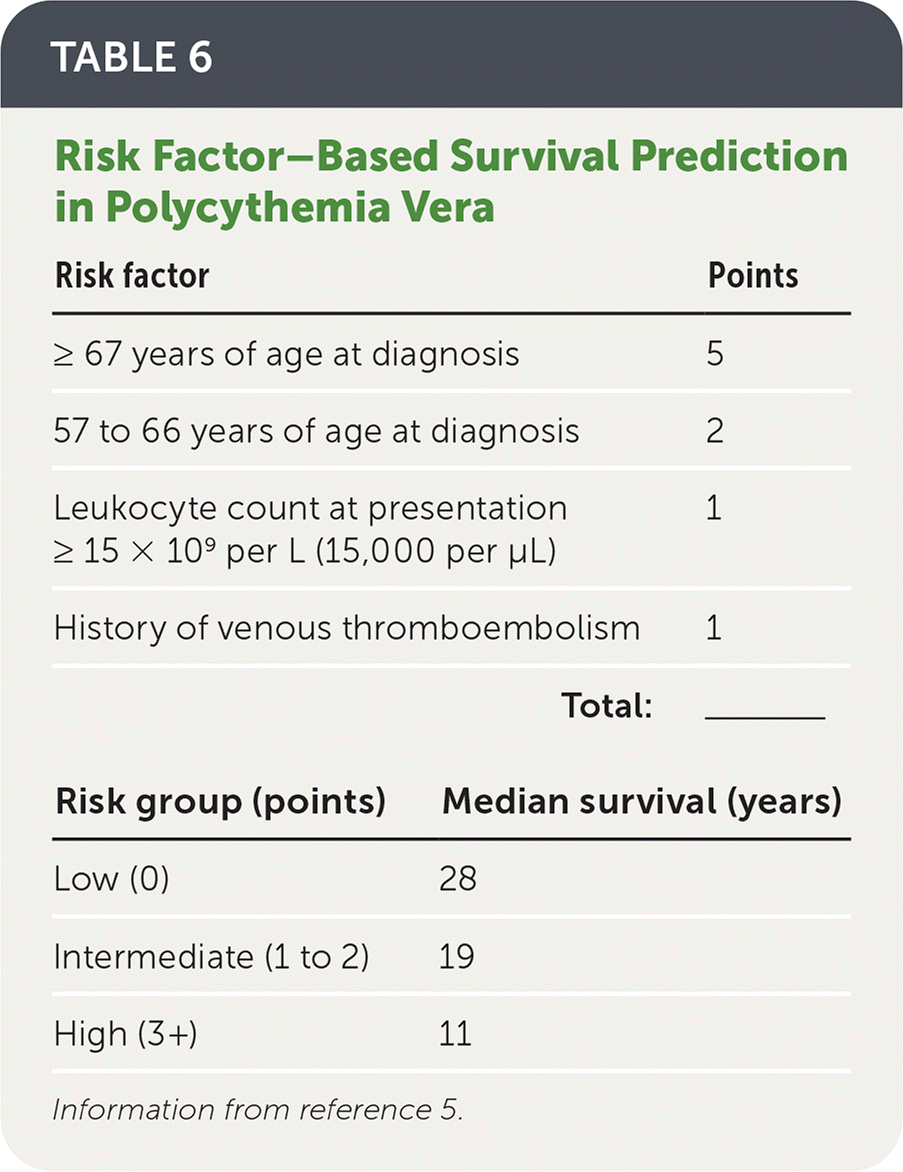Image resolution: width=903 pixels, height=1172 pixels.
Task: Click the "≥ 67 years of age" row
Action: [286, 354]
